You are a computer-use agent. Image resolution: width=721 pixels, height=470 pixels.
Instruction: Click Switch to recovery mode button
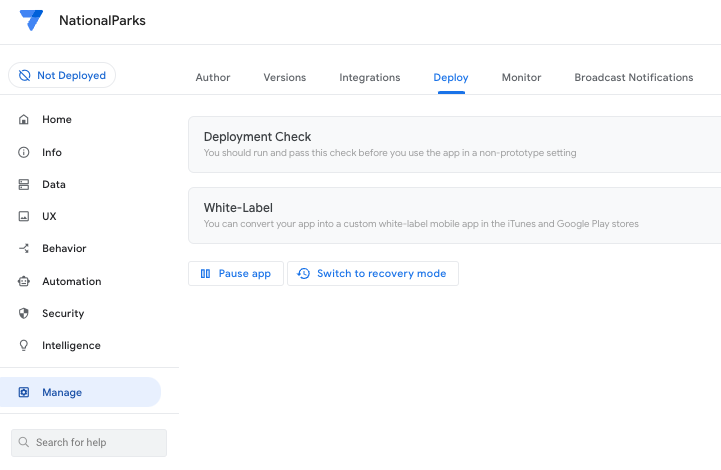373,274
